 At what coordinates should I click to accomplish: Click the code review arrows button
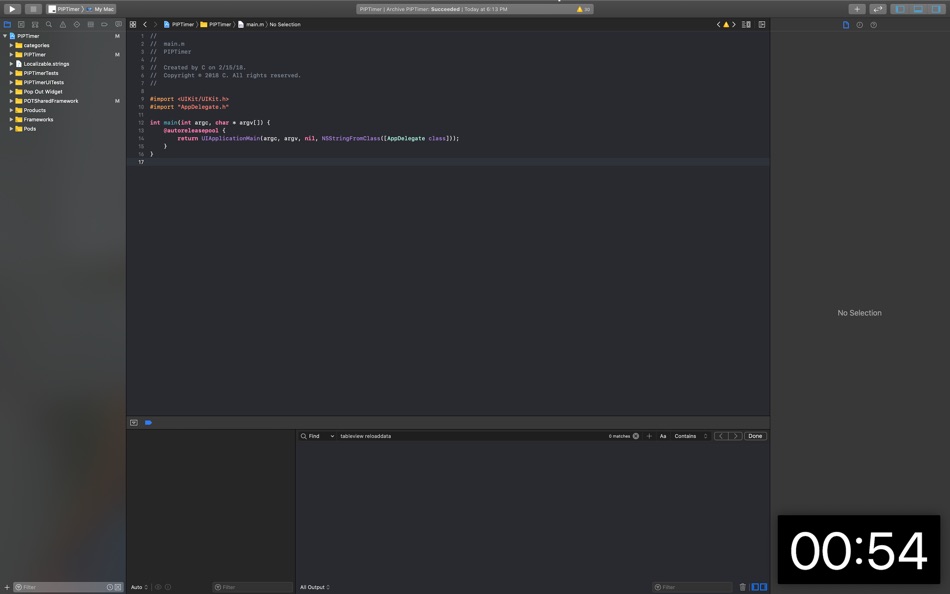coord(878,9)
